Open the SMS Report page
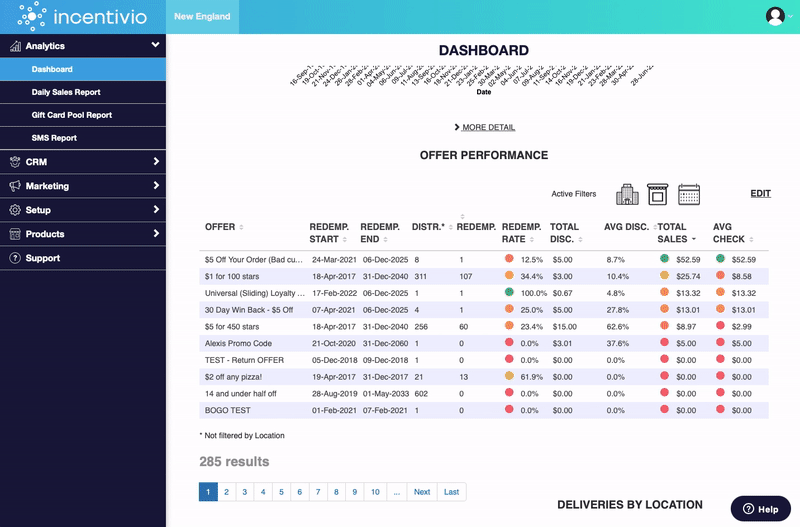This screenshot has height=527, width=800. [54, 138]
